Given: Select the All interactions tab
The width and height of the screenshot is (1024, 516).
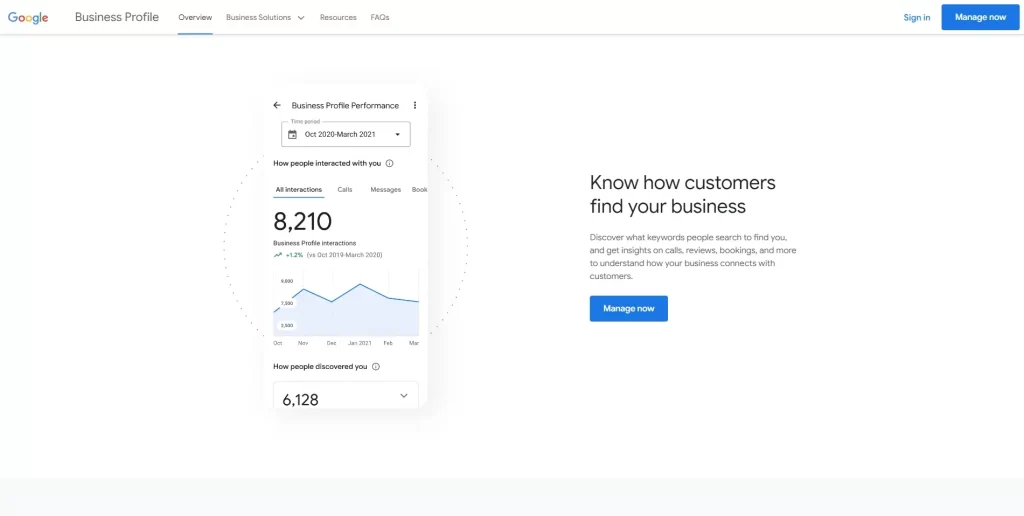Looking at the screenshot, I should pyautogui.click(x=298, y=189).
